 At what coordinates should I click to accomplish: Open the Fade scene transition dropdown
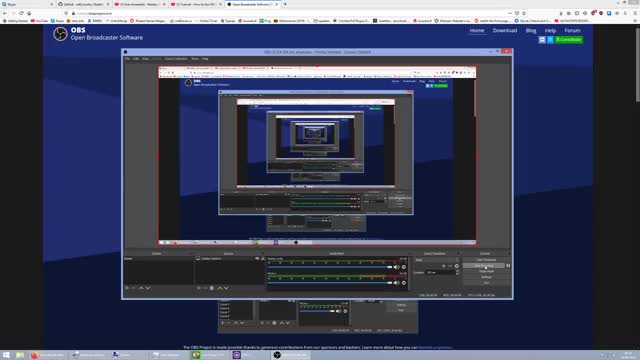(x=436, y=260)
